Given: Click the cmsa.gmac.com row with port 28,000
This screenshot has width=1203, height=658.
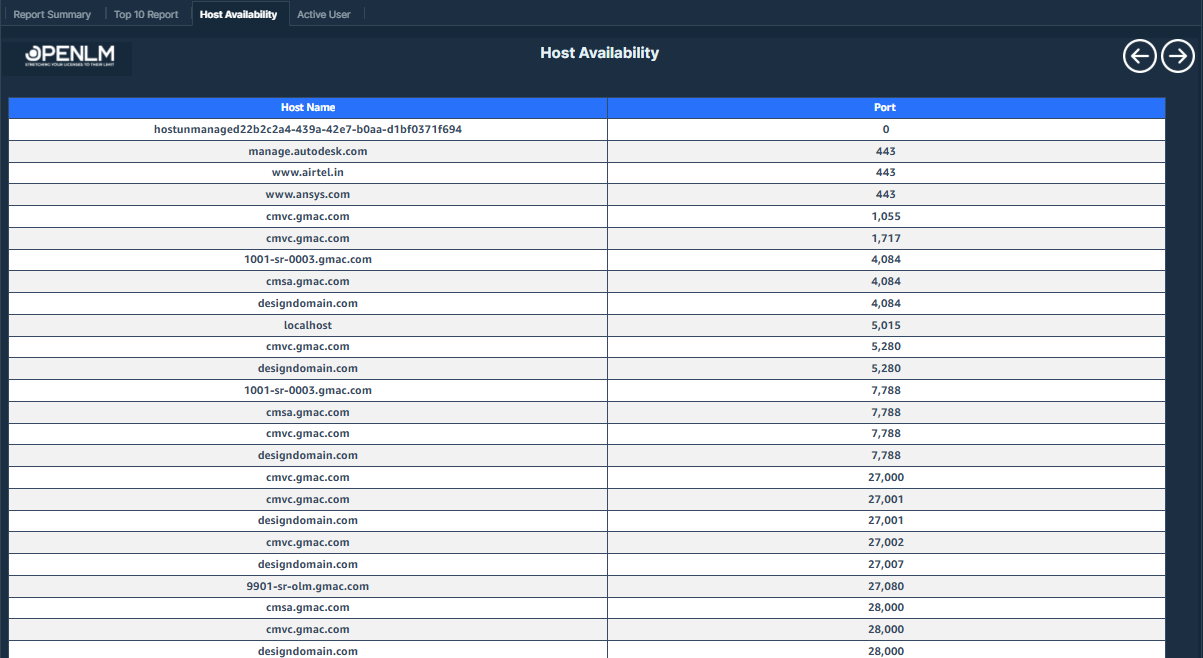Looking at the screenshot, I should pos(307,607).
